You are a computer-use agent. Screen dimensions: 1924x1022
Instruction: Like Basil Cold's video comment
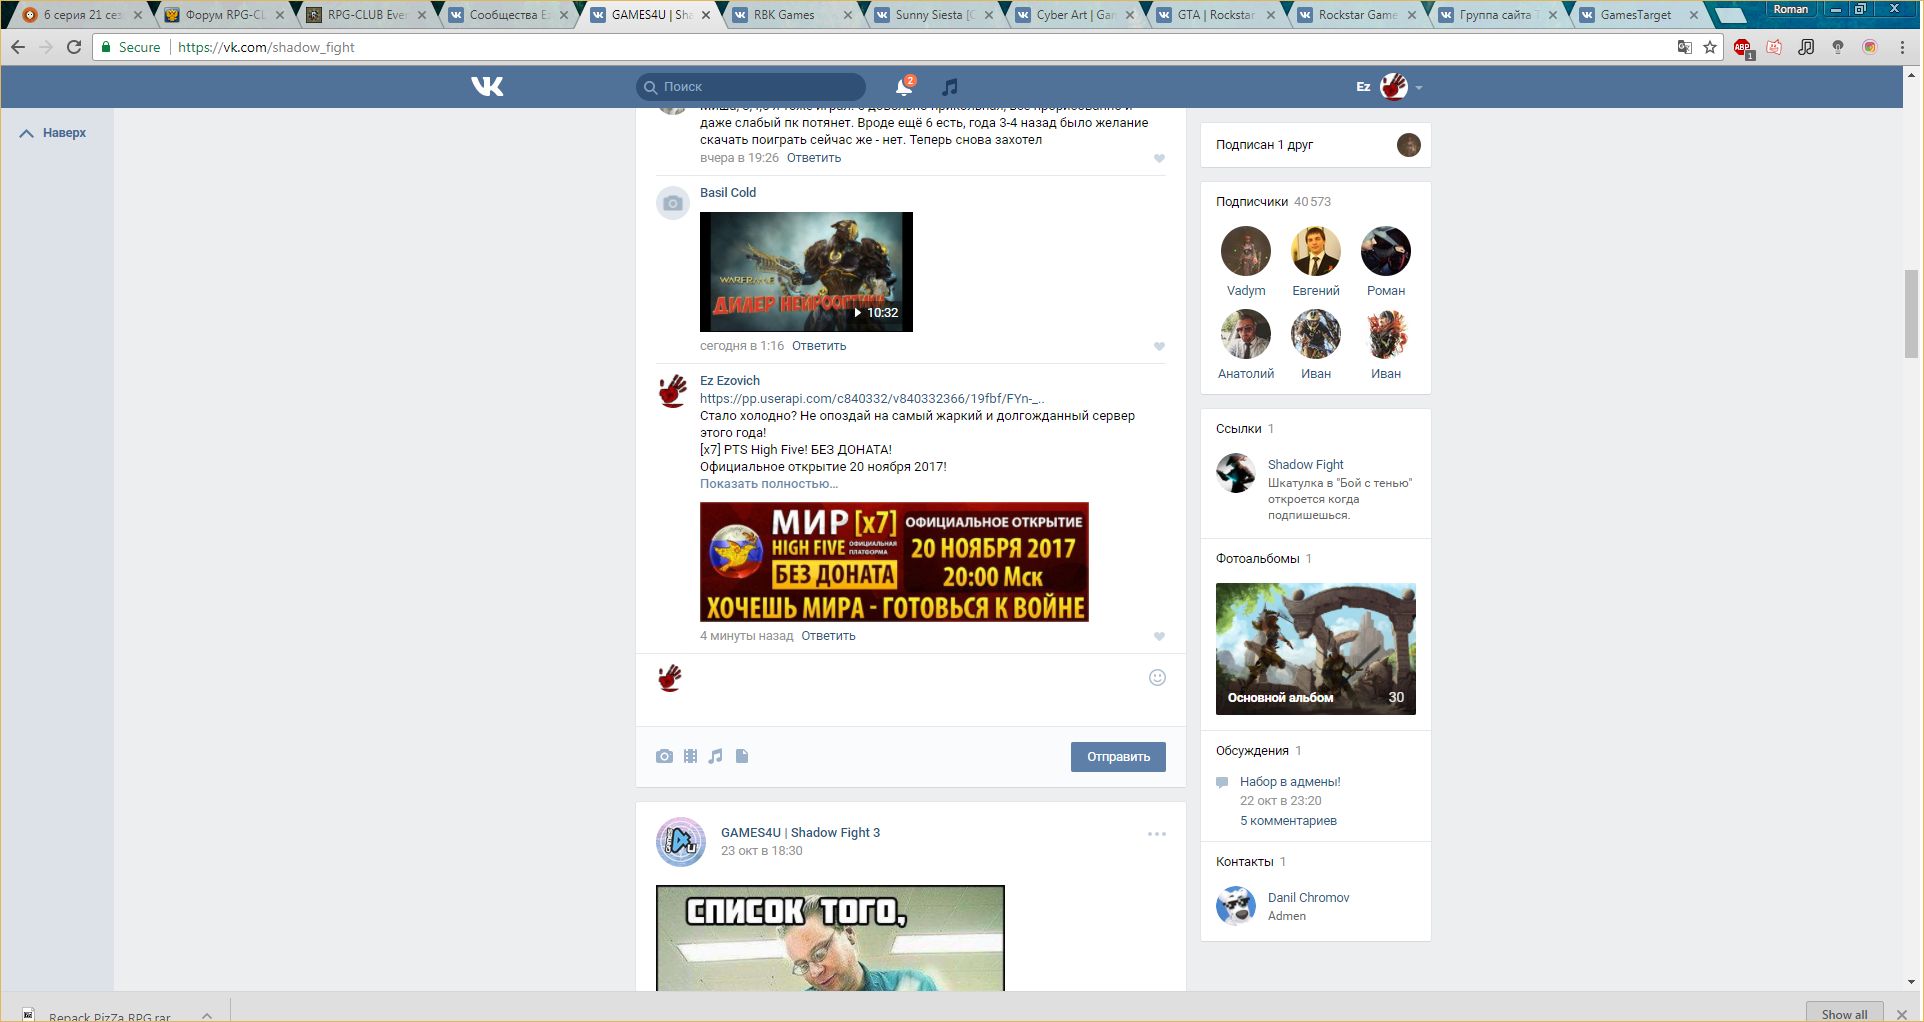coord(1159,347)
